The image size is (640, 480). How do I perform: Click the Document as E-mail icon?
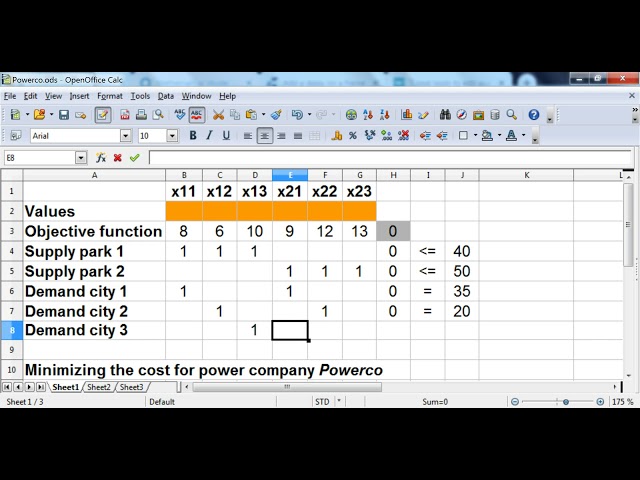(80, 115)
